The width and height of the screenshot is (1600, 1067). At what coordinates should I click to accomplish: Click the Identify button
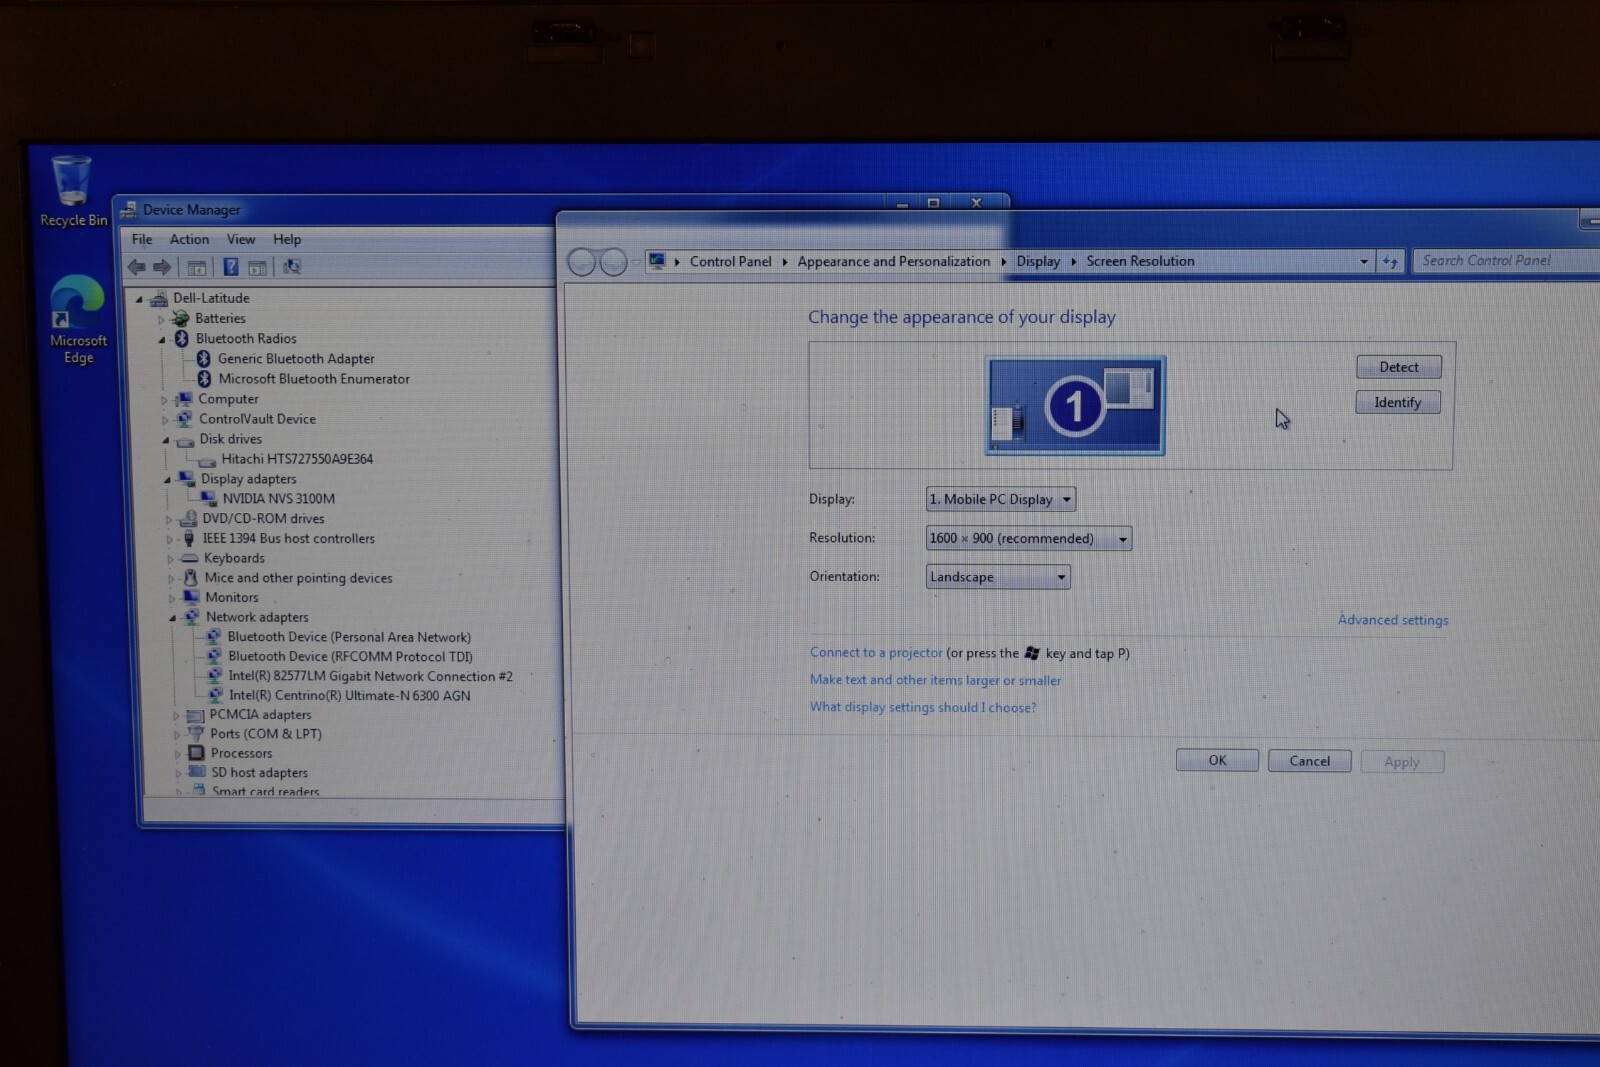tap(1398, 402)
